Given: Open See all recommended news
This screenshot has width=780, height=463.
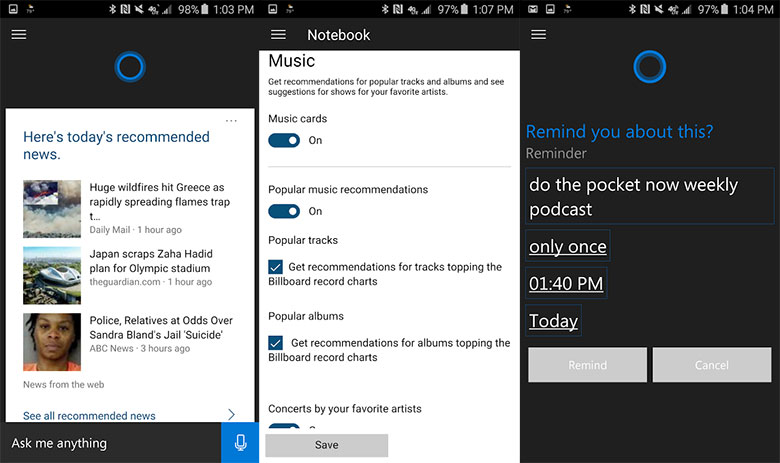Looking at the screenshot, I should (x=89, y=416).
